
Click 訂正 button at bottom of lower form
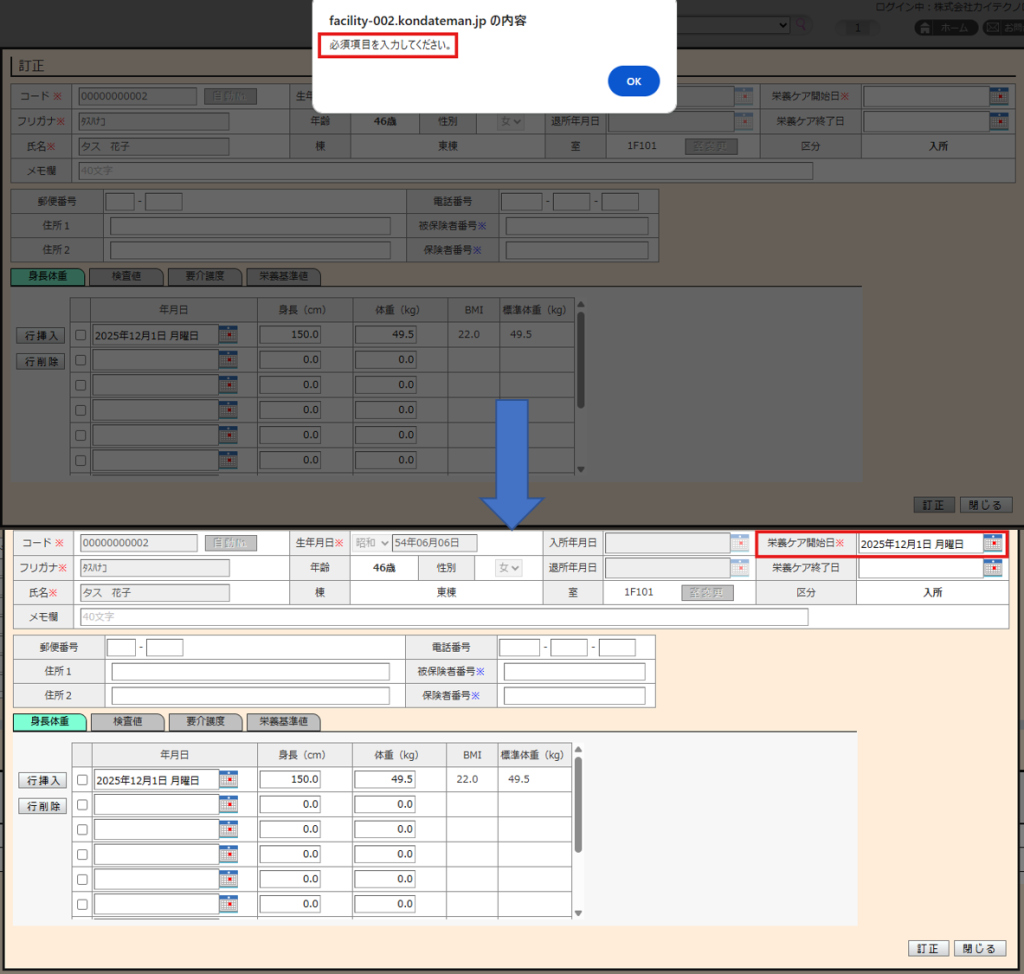click(927, 948)
